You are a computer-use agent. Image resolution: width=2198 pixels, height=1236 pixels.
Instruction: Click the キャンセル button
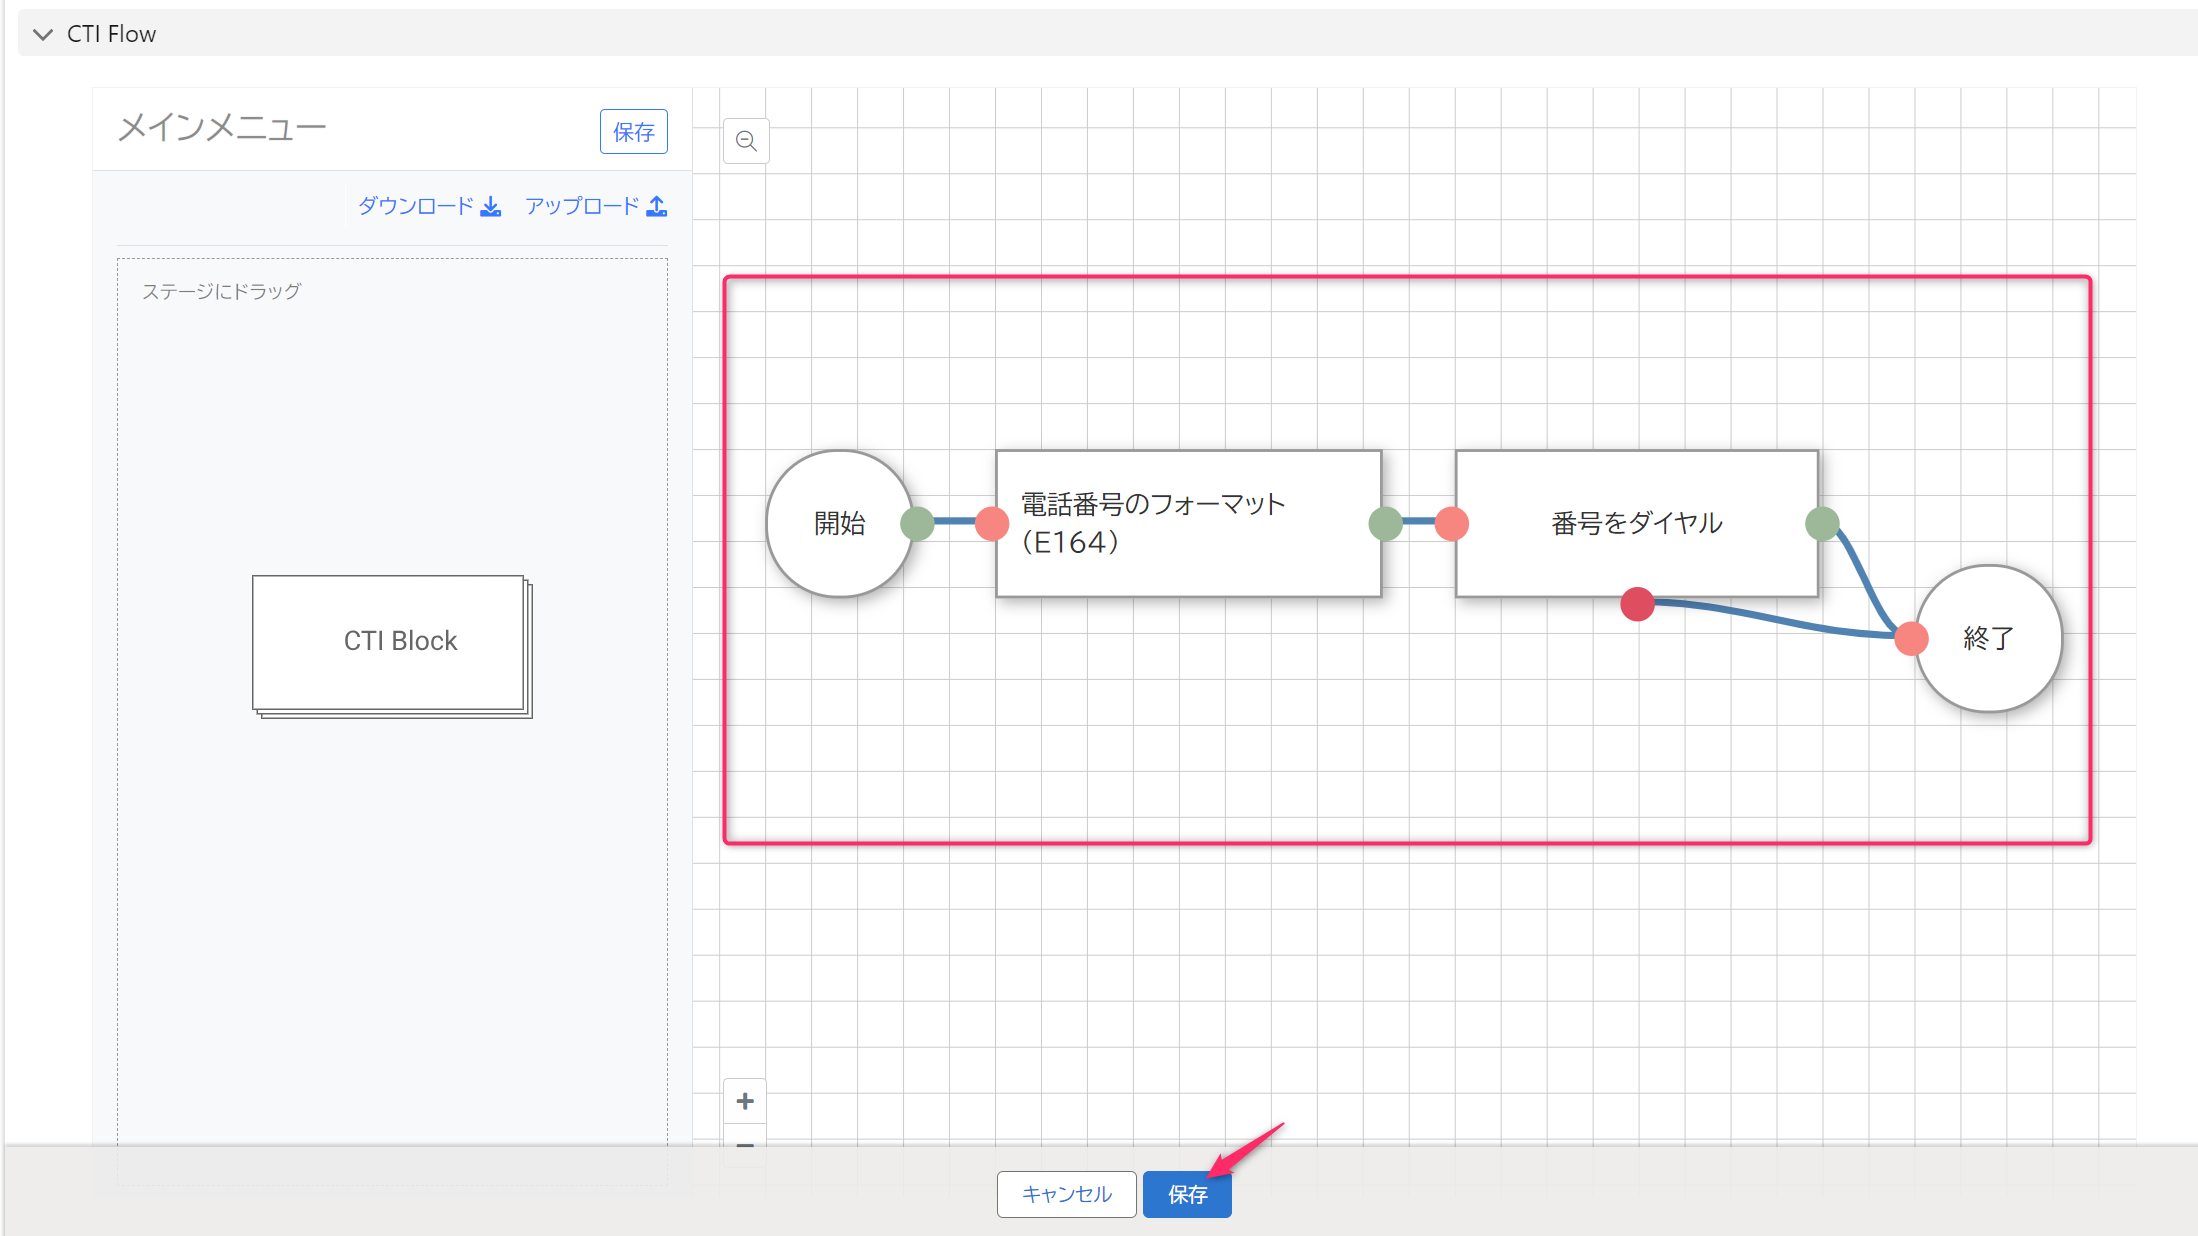pos(1067,1194)
